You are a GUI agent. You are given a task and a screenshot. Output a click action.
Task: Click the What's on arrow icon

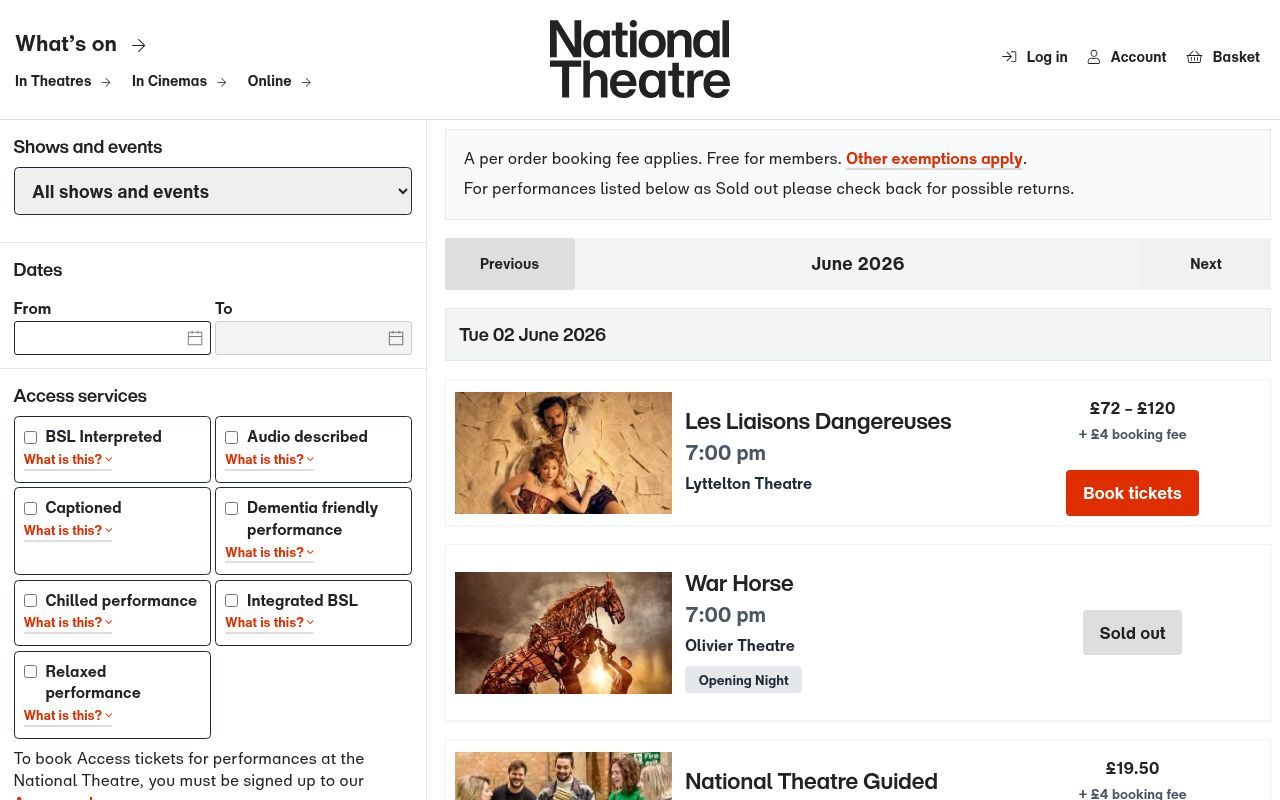click(139, 45)
